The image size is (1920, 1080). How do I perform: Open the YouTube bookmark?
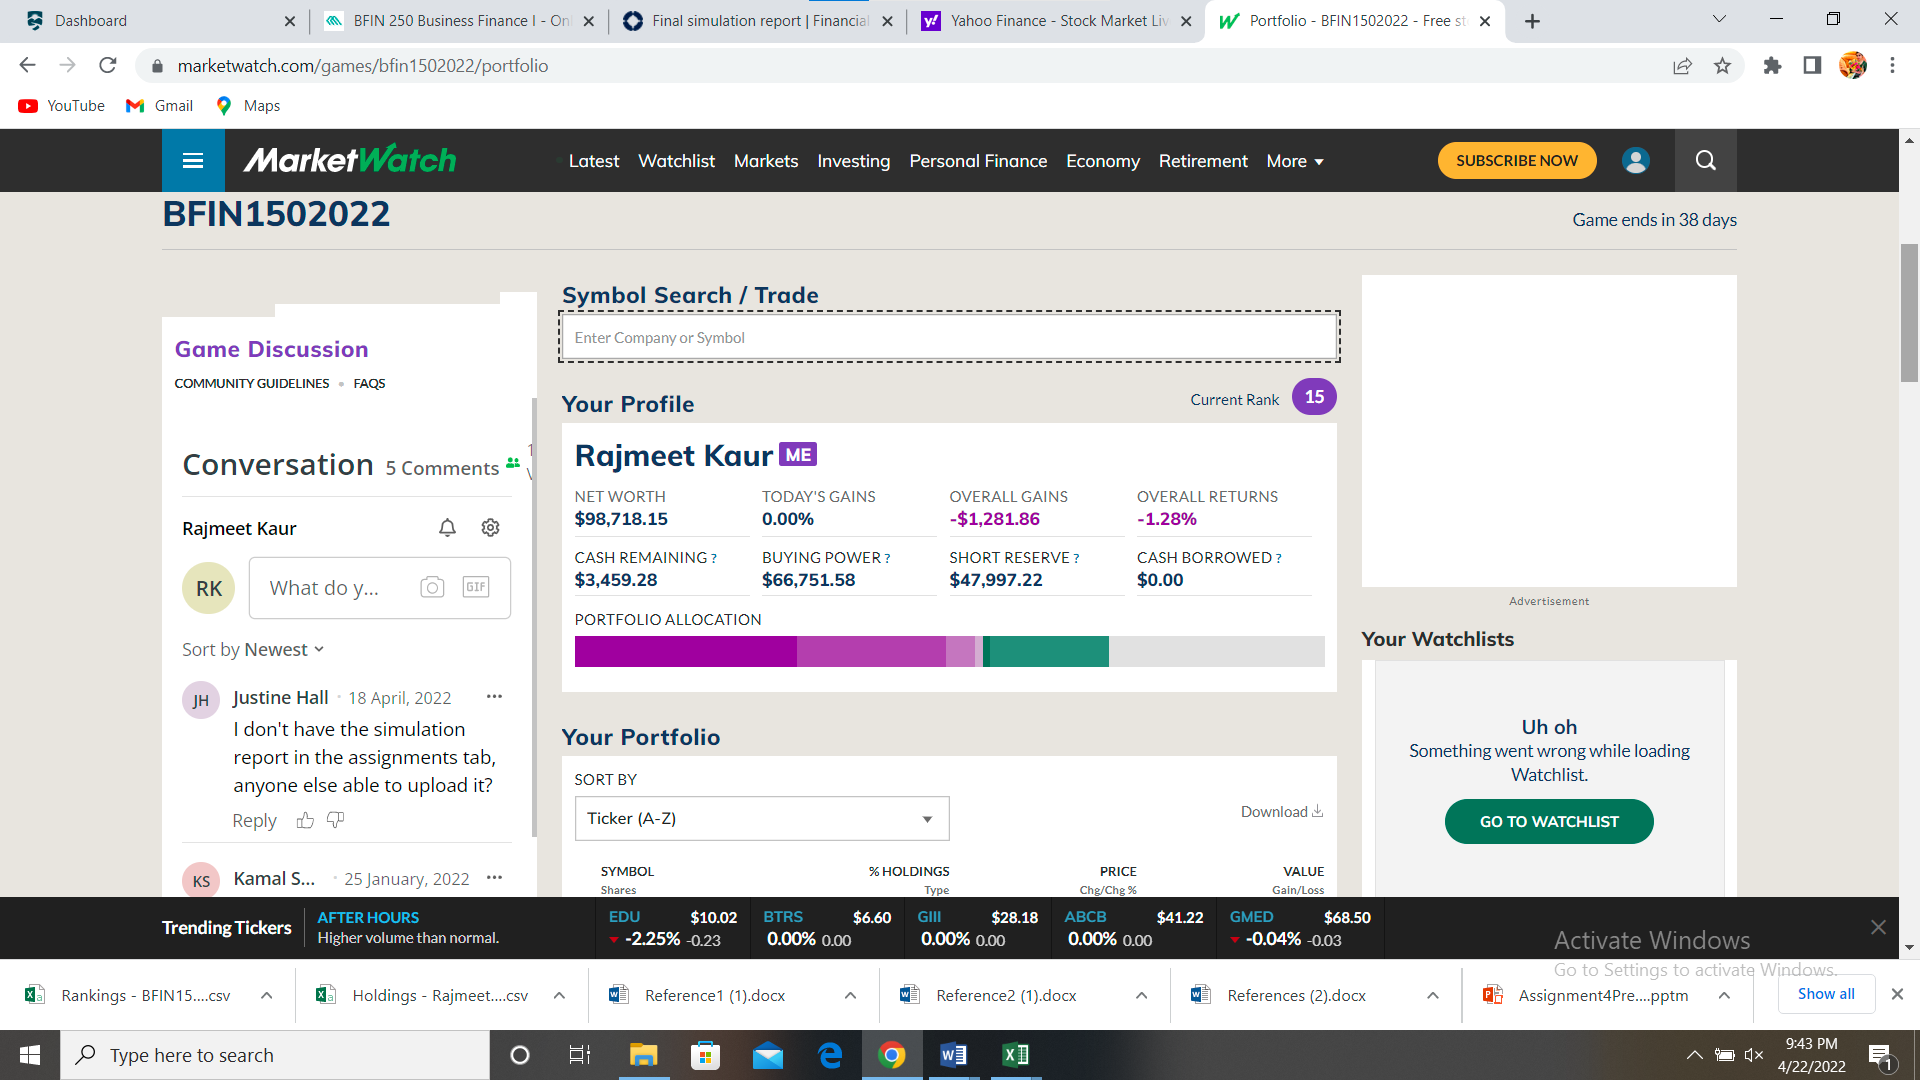61,106
